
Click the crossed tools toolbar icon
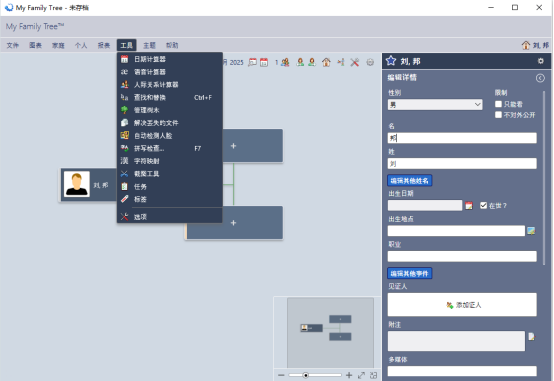[x=354, y=63]
